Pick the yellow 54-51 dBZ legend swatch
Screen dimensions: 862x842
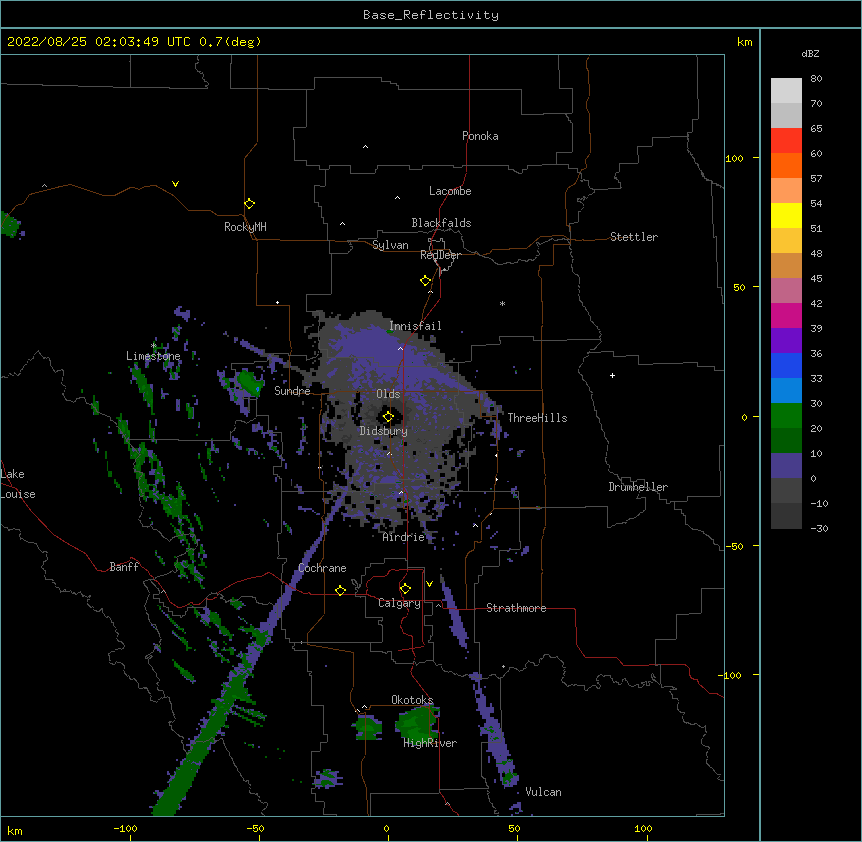[786, 215]
